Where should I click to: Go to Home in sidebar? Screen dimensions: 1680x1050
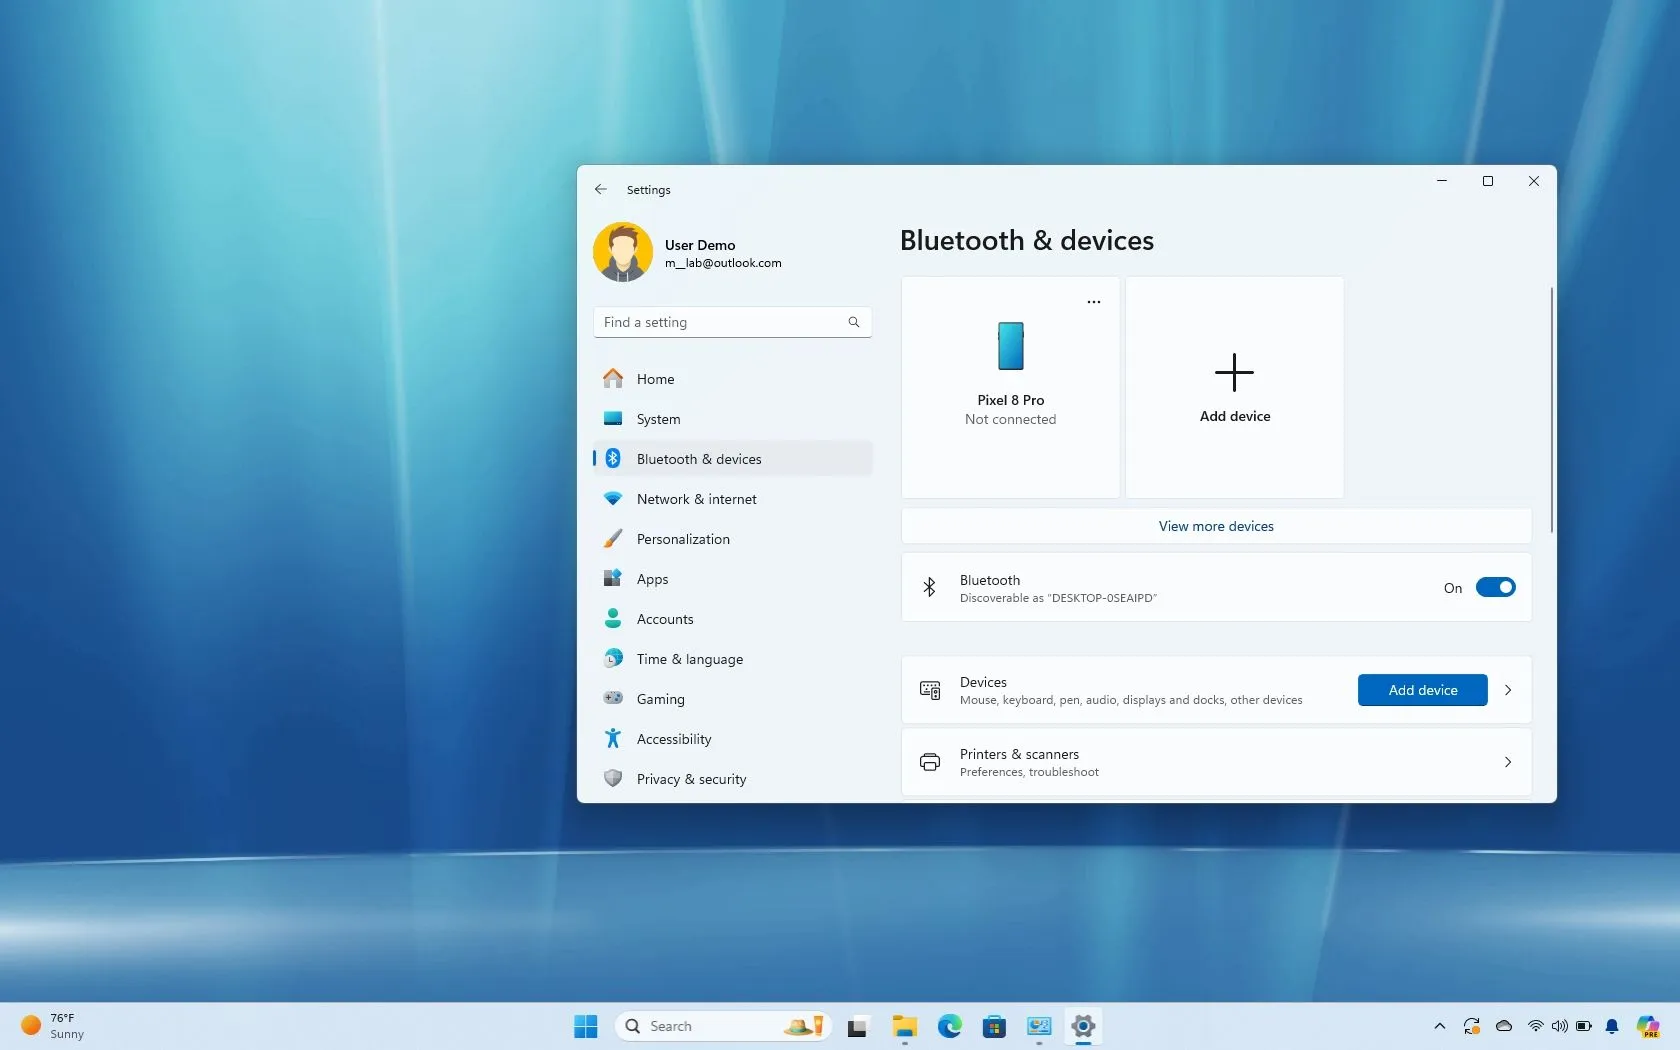pos(732,379)
